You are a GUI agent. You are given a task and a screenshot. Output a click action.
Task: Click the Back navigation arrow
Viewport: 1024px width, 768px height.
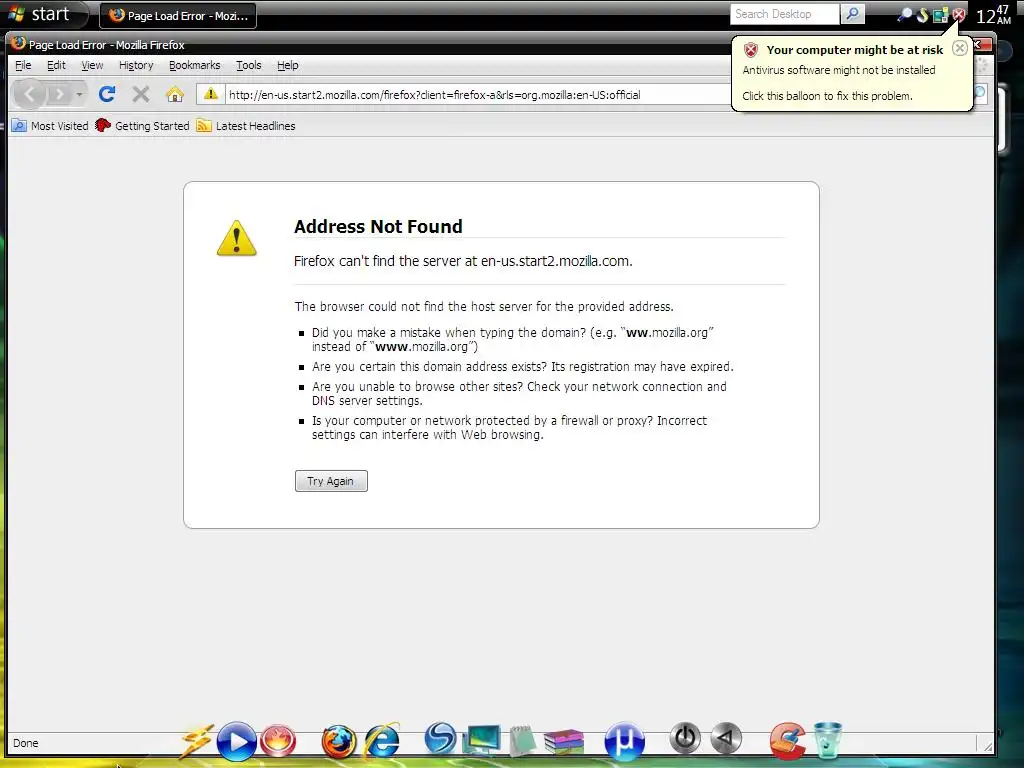click(x=28, y=95)
